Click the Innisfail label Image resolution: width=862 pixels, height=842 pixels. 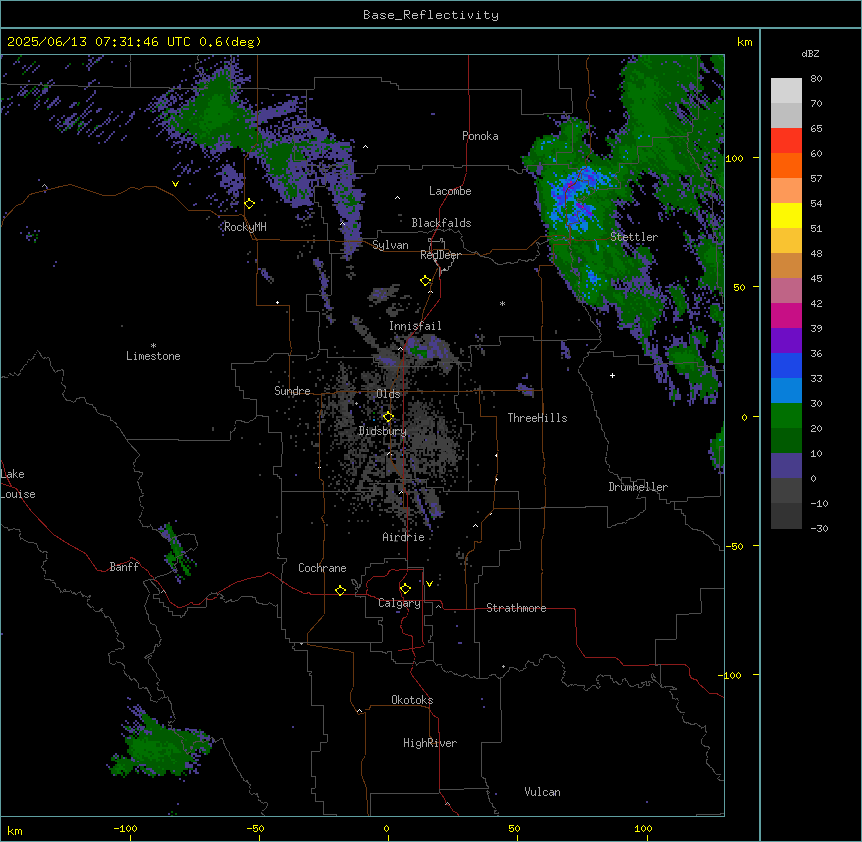click(x=415, y=326)
